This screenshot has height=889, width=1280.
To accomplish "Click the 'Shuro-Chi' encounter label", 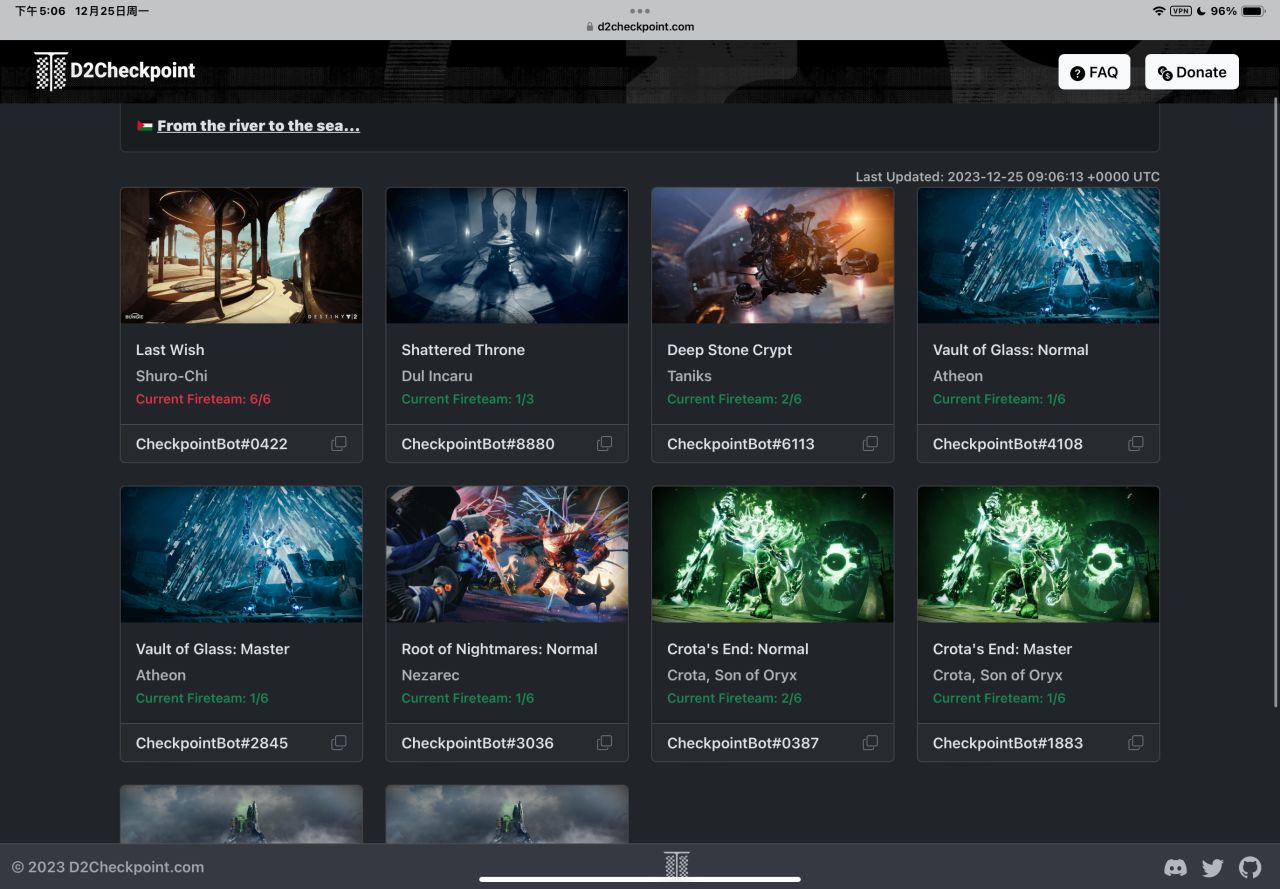I will (x=172, y=376).
